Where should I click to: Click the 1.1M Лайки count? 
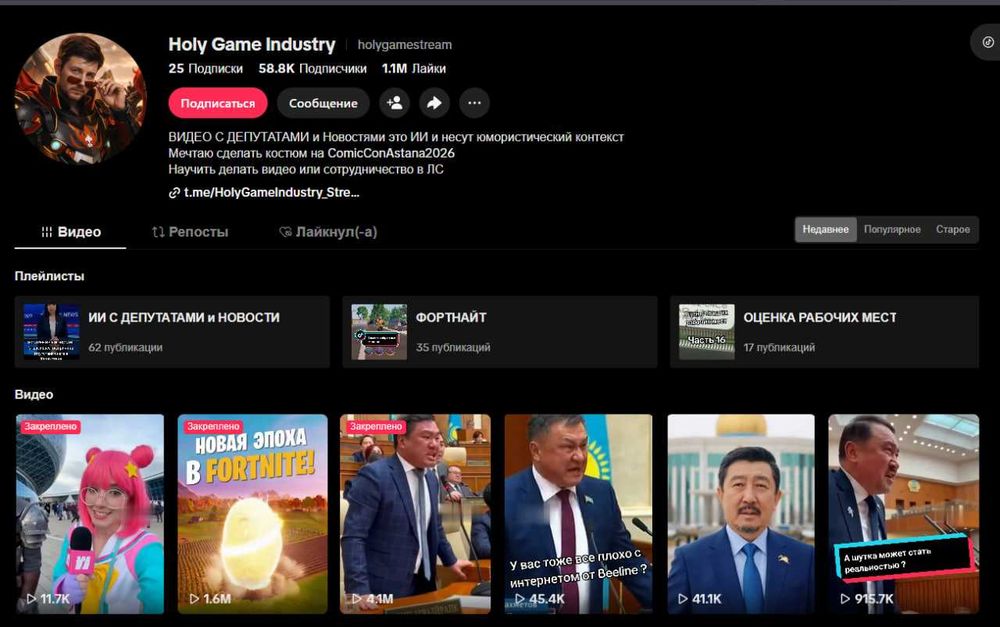414,69
